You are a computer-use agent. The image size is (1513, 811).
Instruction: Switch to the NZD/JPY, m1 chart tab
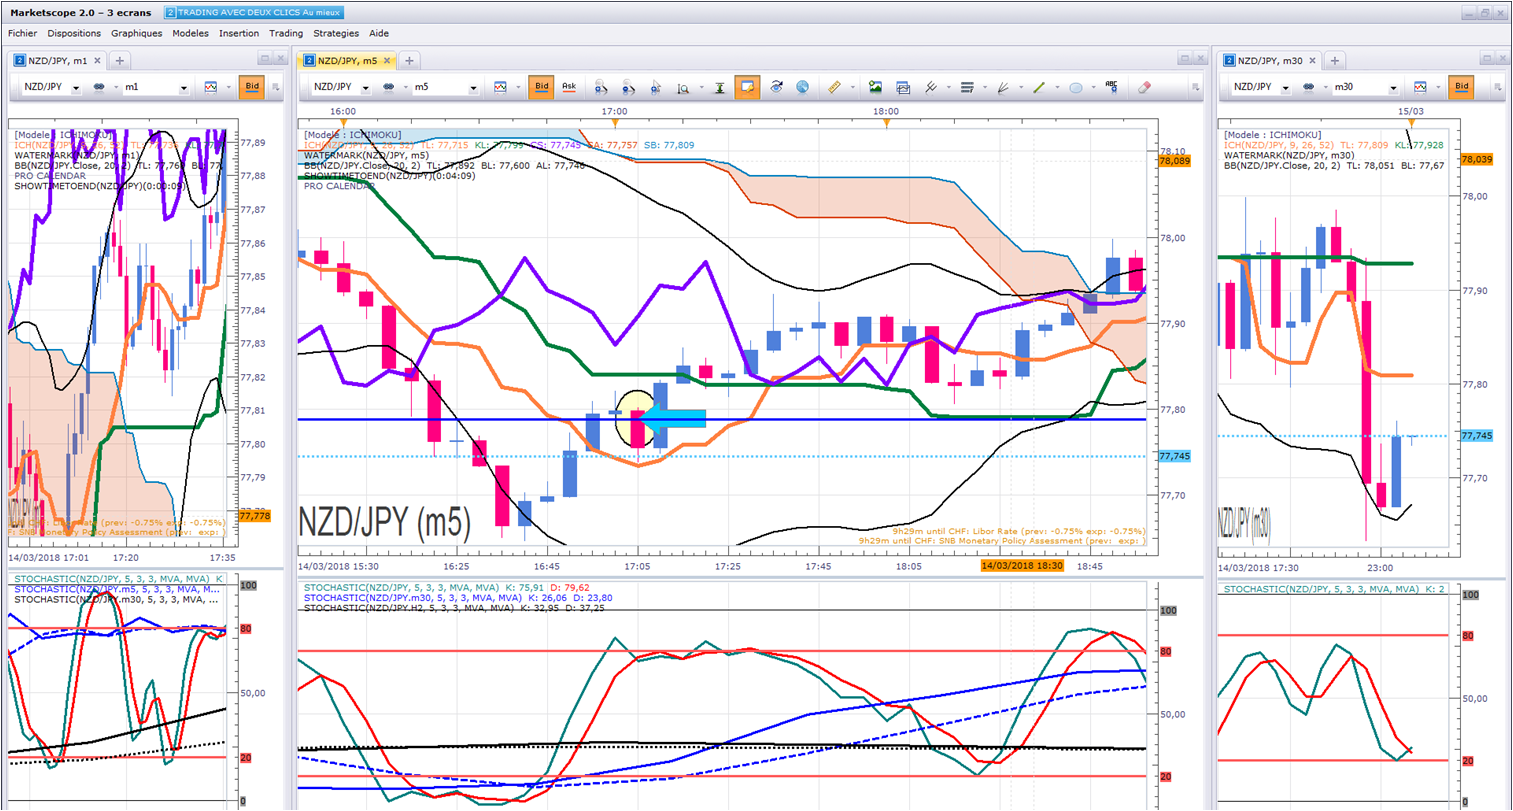pyautogui.click(x=57, y=60)
